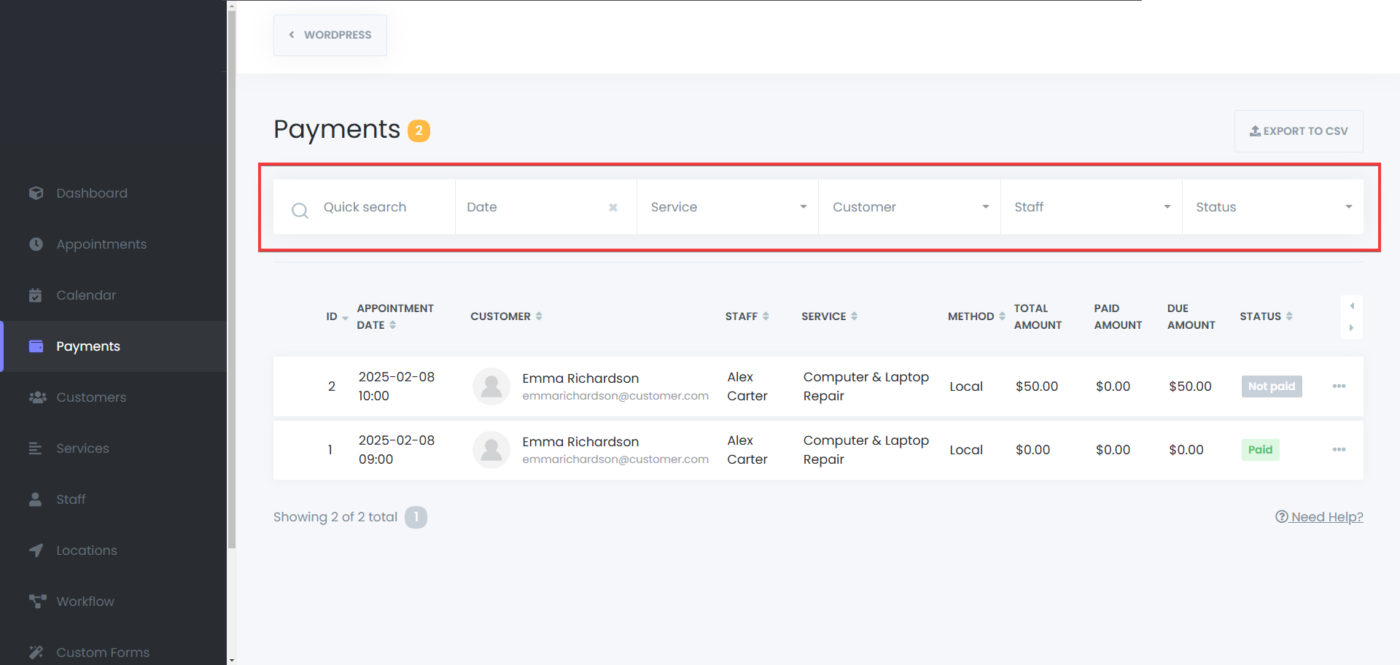Click the Customers group icon
This screenshot has height=665, width=1400.
[x=37, y=397]
